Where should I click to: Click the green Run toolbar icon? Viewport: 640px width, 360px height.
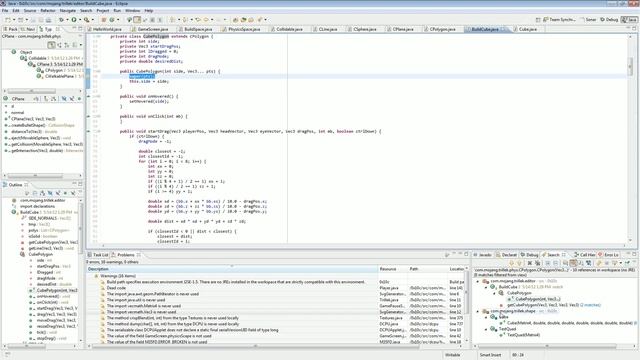[74, 20]
